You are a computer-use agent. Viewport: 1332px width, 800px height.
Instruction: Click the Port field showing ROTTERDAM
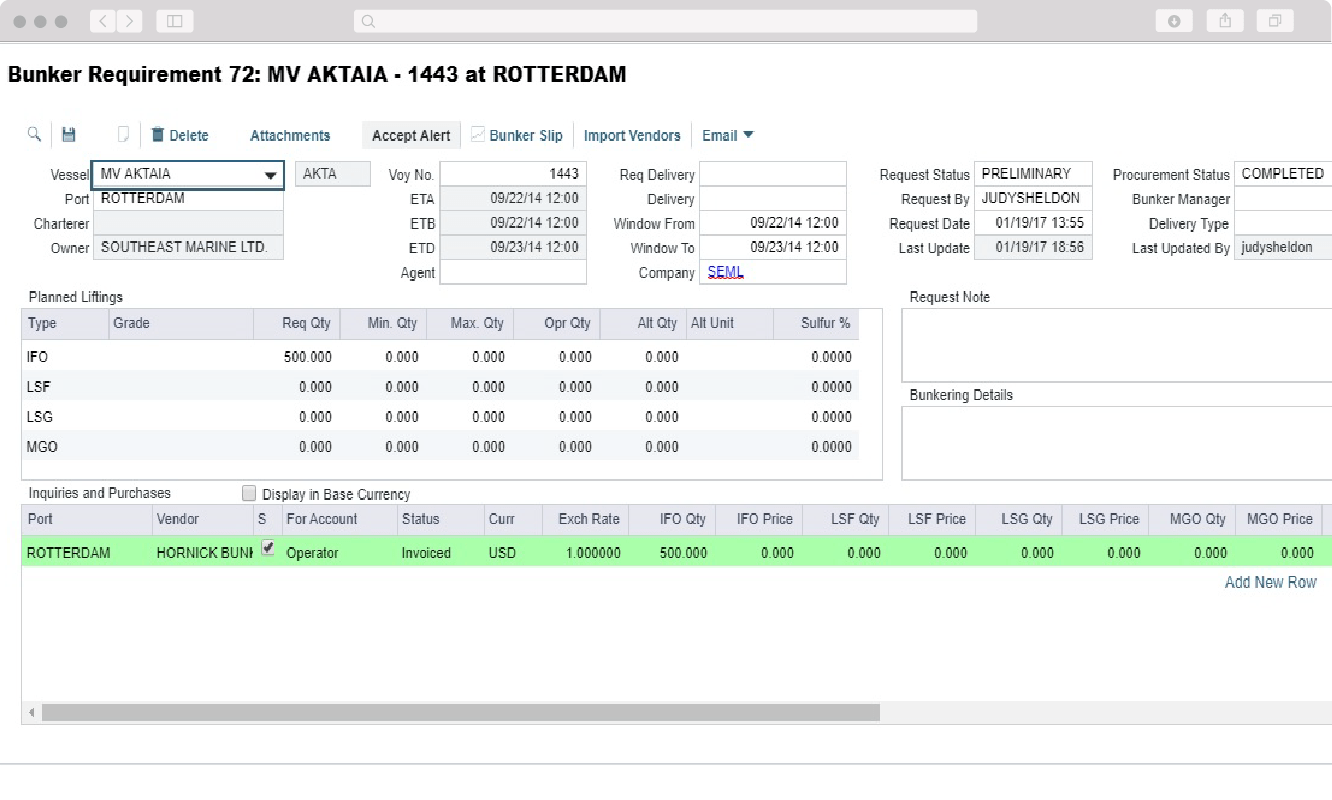tap(188, 199)
